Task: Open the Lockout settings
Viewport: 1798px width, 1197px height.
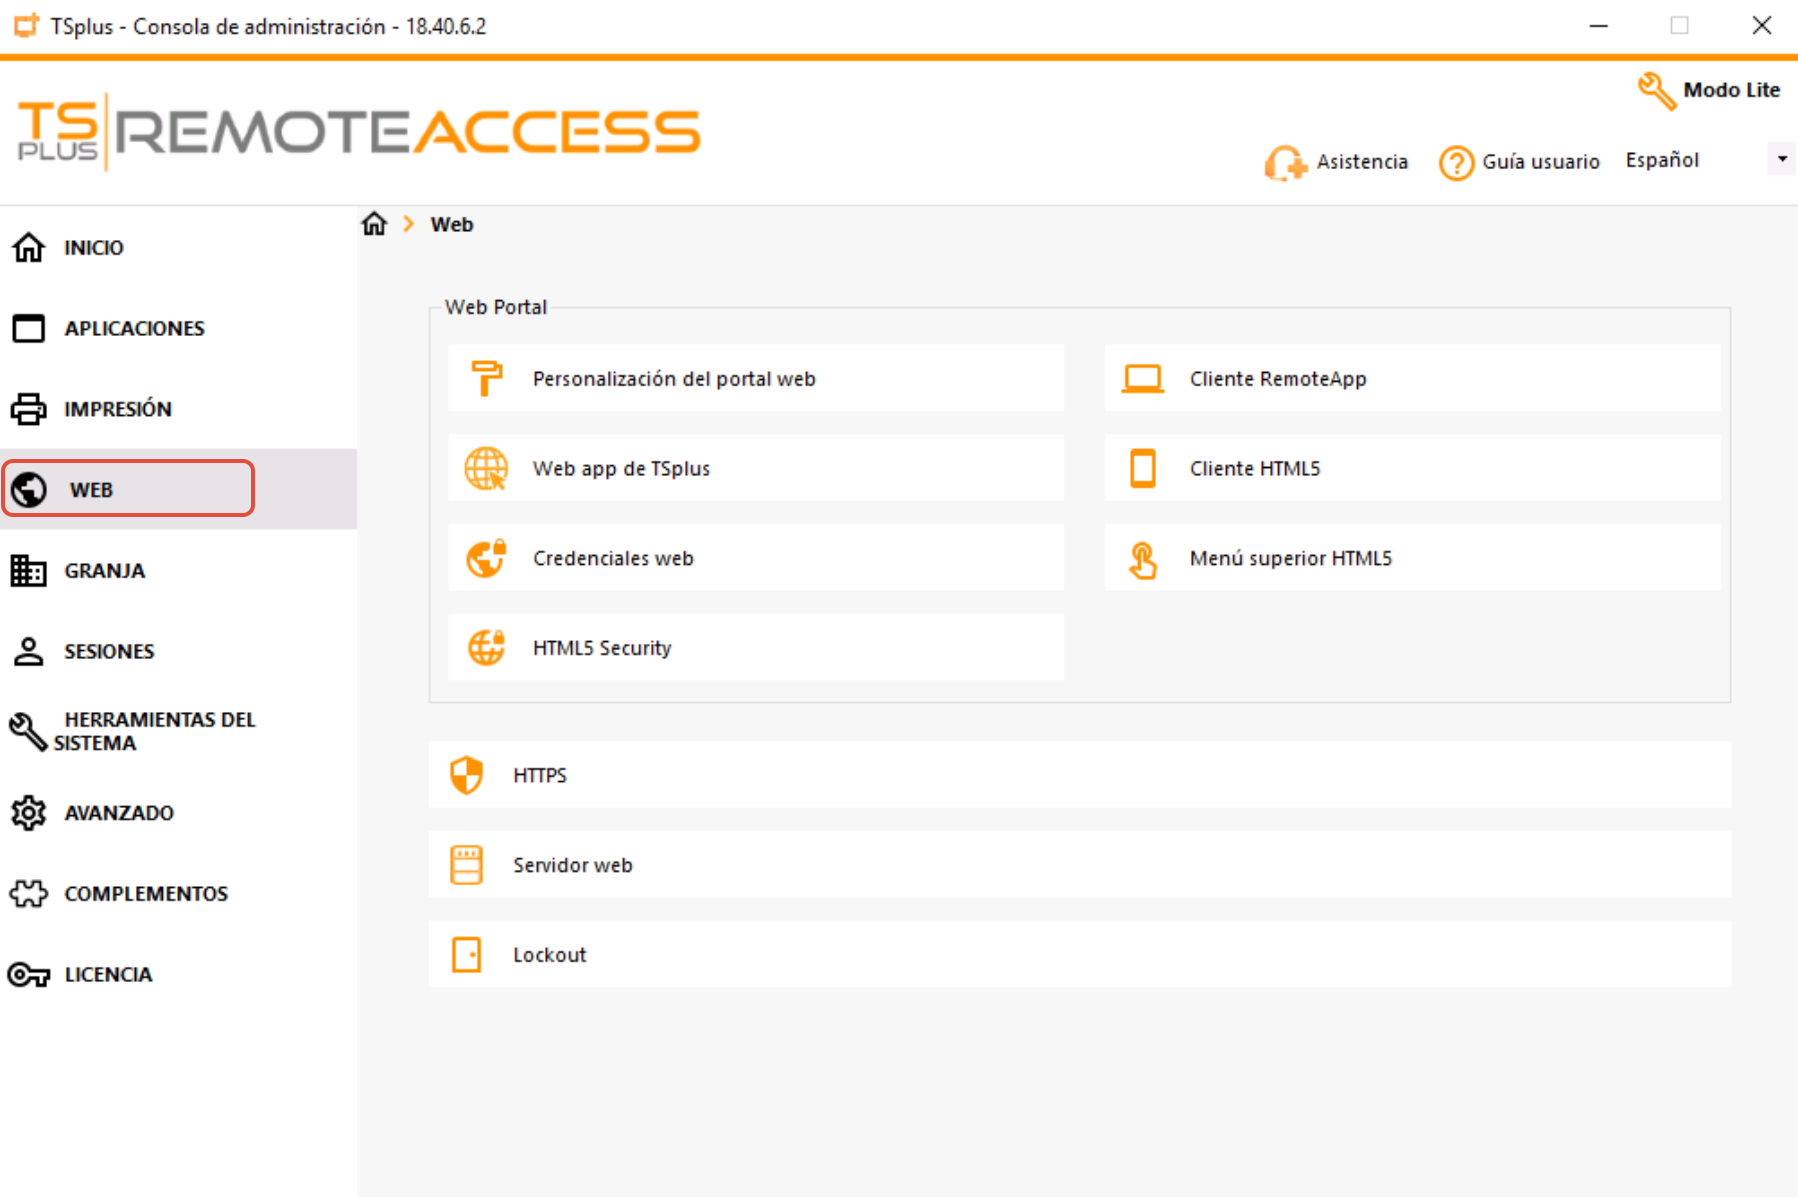Action: 1080,955
